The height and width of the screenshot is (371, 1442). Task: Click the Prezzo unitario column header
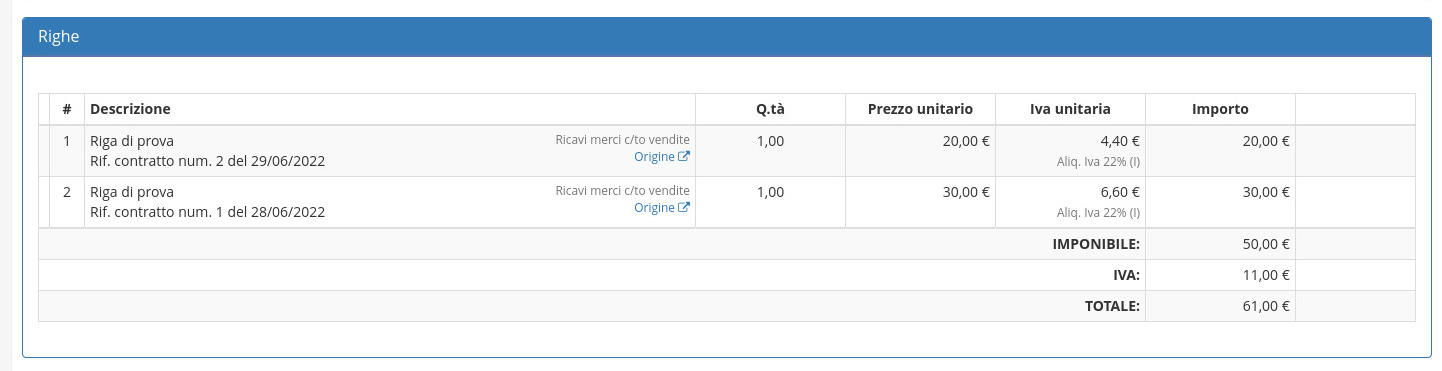click(x=920, y=109)
